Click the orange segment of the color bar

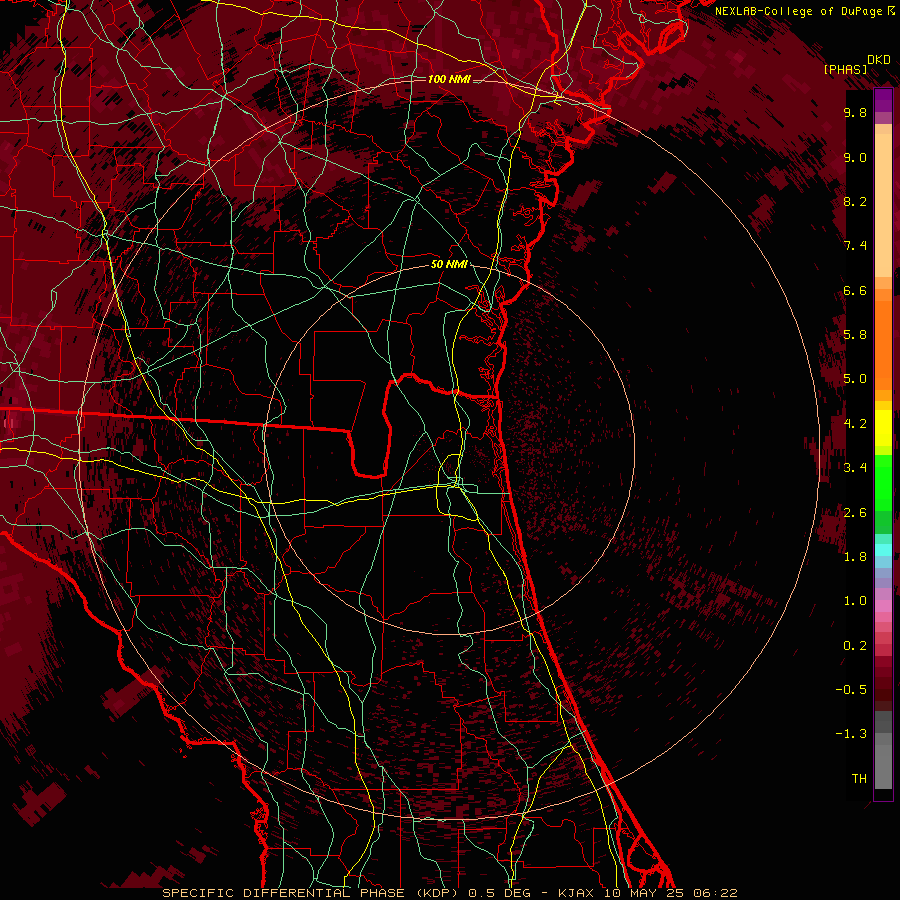tap(883, 344)
